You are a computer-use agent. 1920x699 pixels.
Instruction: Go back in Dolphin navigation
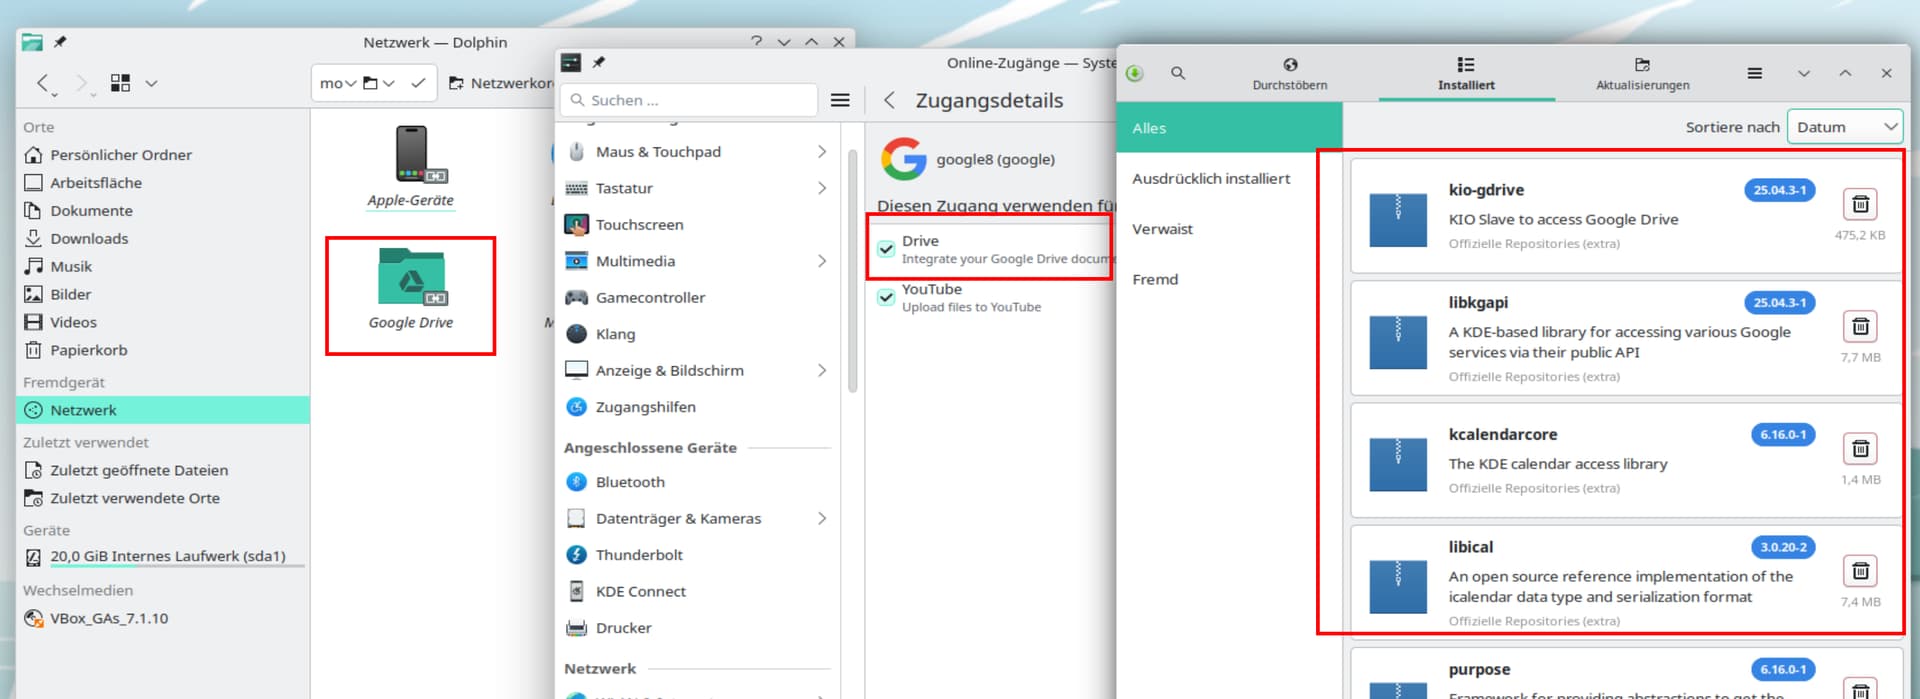point(43,83)
